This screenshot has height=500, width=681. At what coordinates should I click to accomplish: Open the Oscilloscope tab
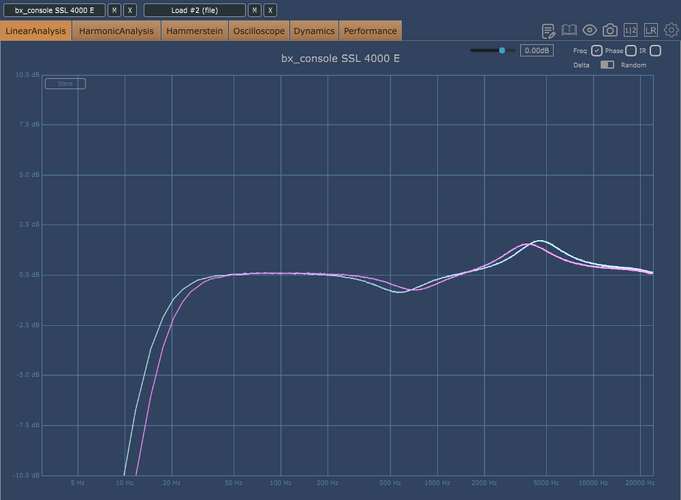[x=259, y=31]
